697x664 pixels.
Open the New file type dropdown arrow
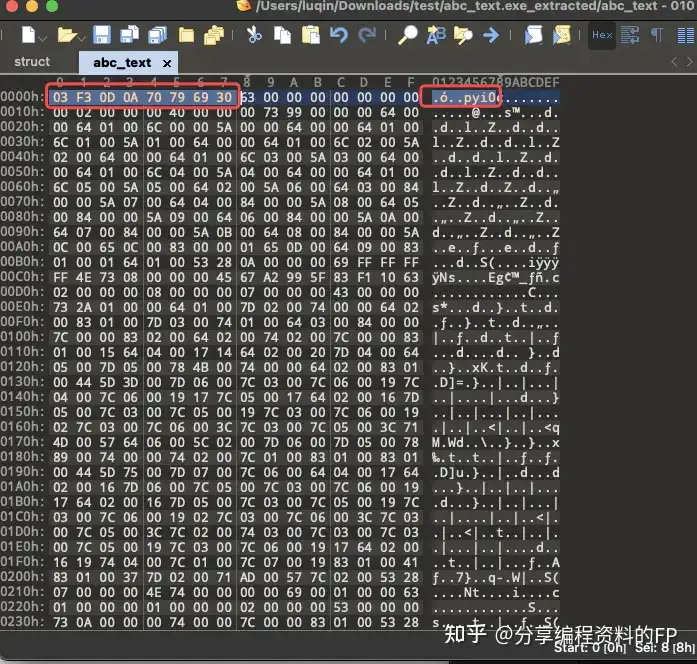point(43,39)
